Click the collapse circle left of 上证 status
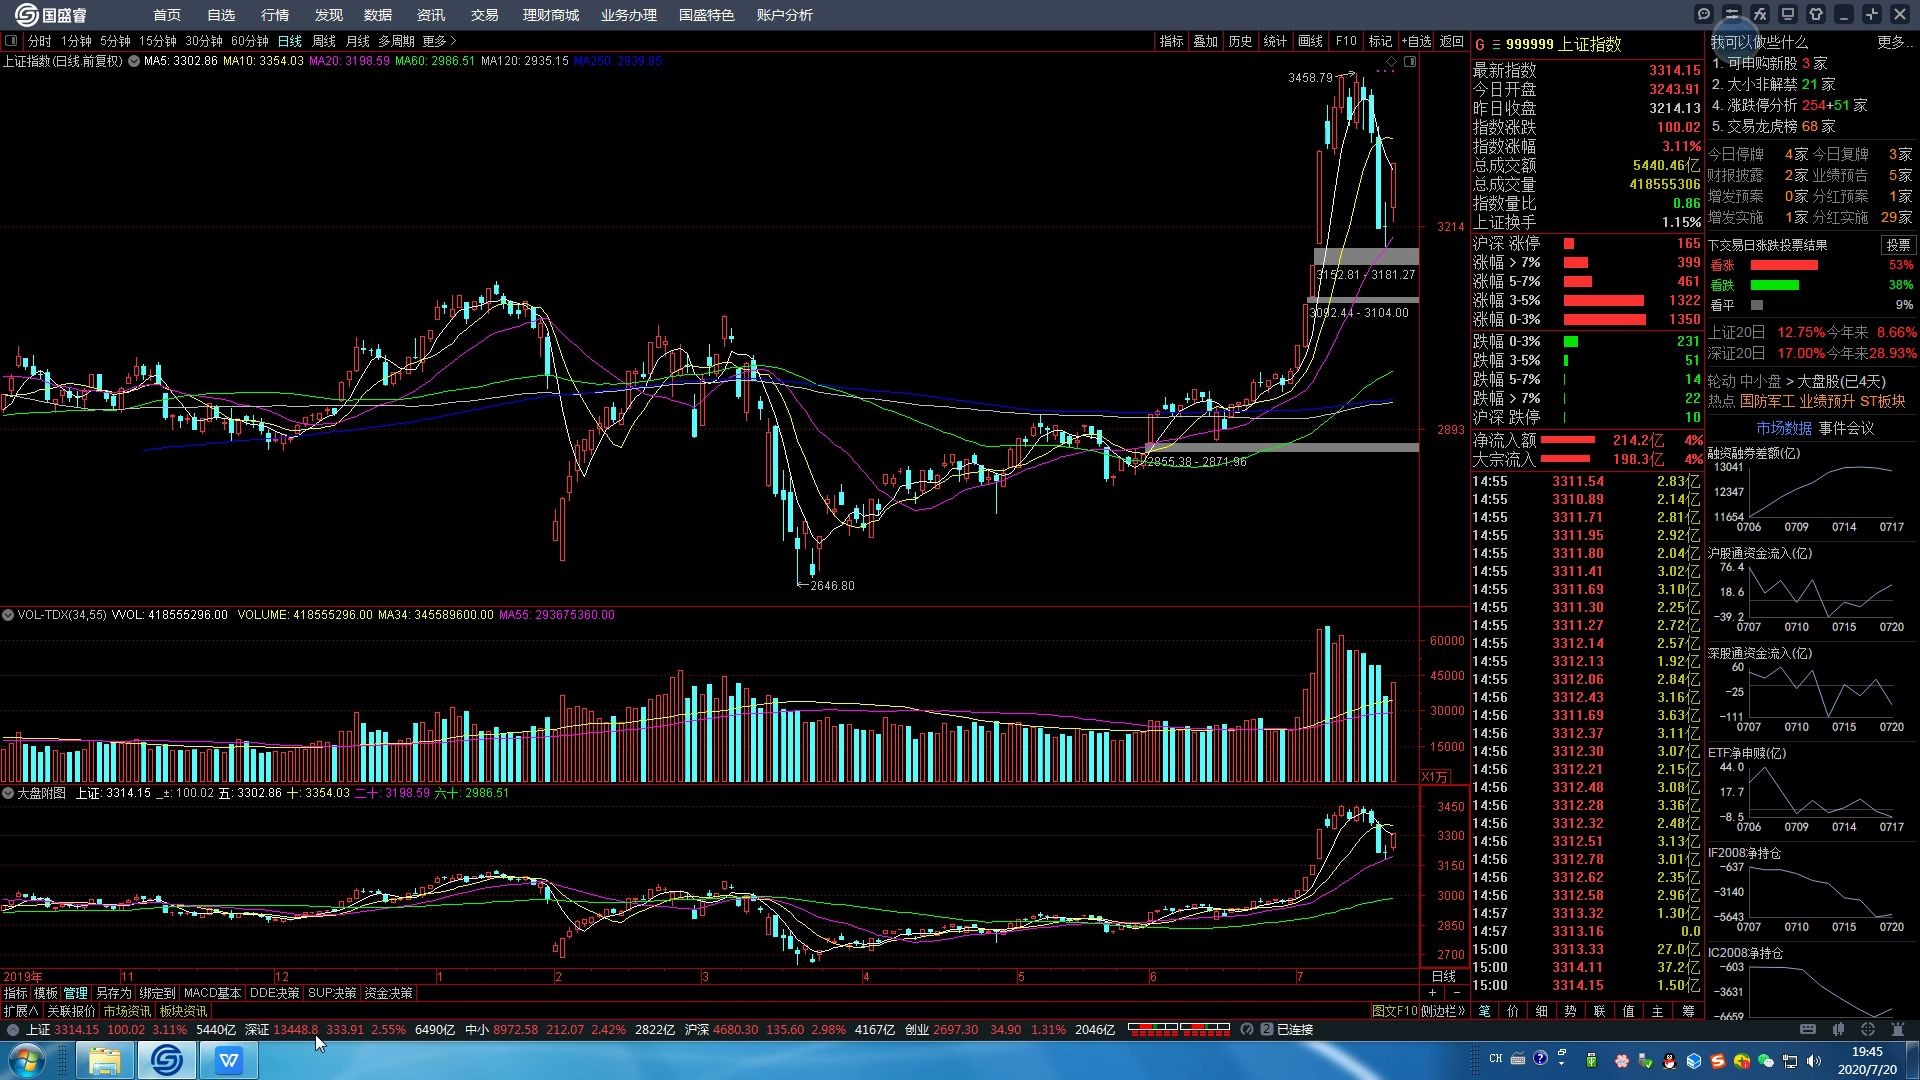The width and height of the screenshot is (1920, 1080). click(13, 1029)
